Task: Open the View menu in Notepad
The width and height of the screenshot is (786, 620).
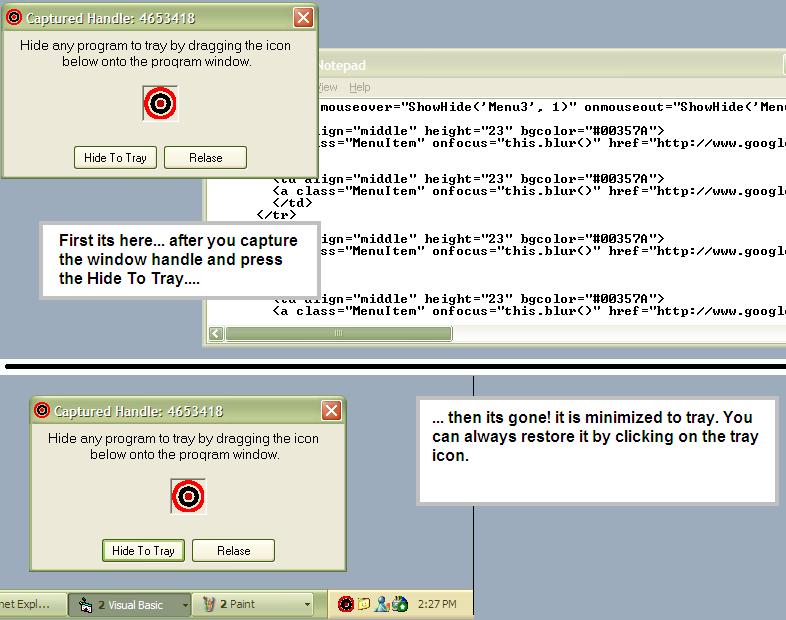Action: pos(328,87)
